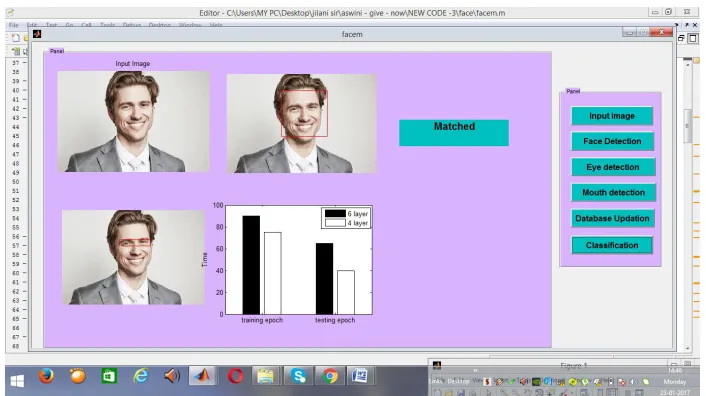Open Database Updation

point(612,218)
